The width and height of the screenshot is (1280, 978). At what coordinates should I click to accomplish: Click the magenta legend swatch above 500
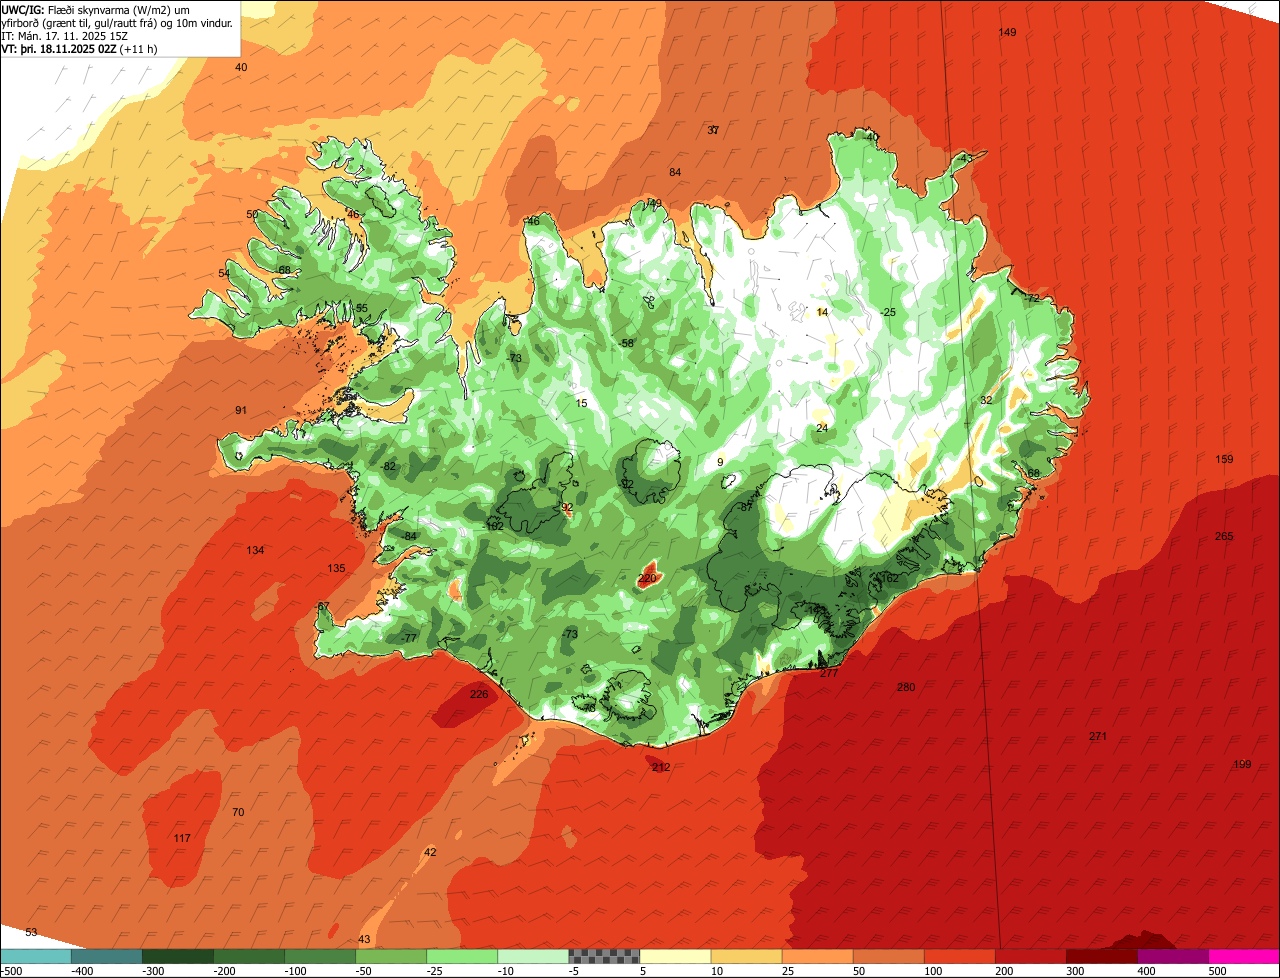point(1244,956)
